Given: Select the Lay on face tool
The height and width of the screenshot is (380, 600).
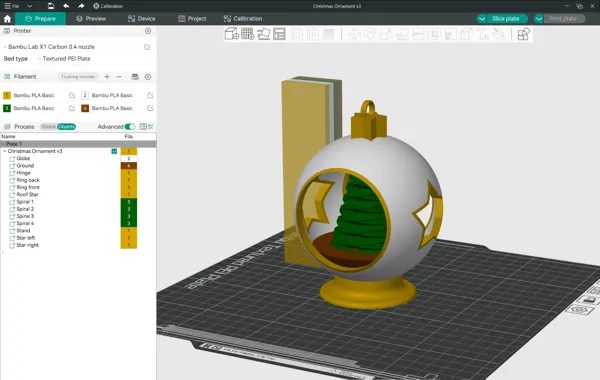Looking at the screenshot, I should (x=402, y=34).
